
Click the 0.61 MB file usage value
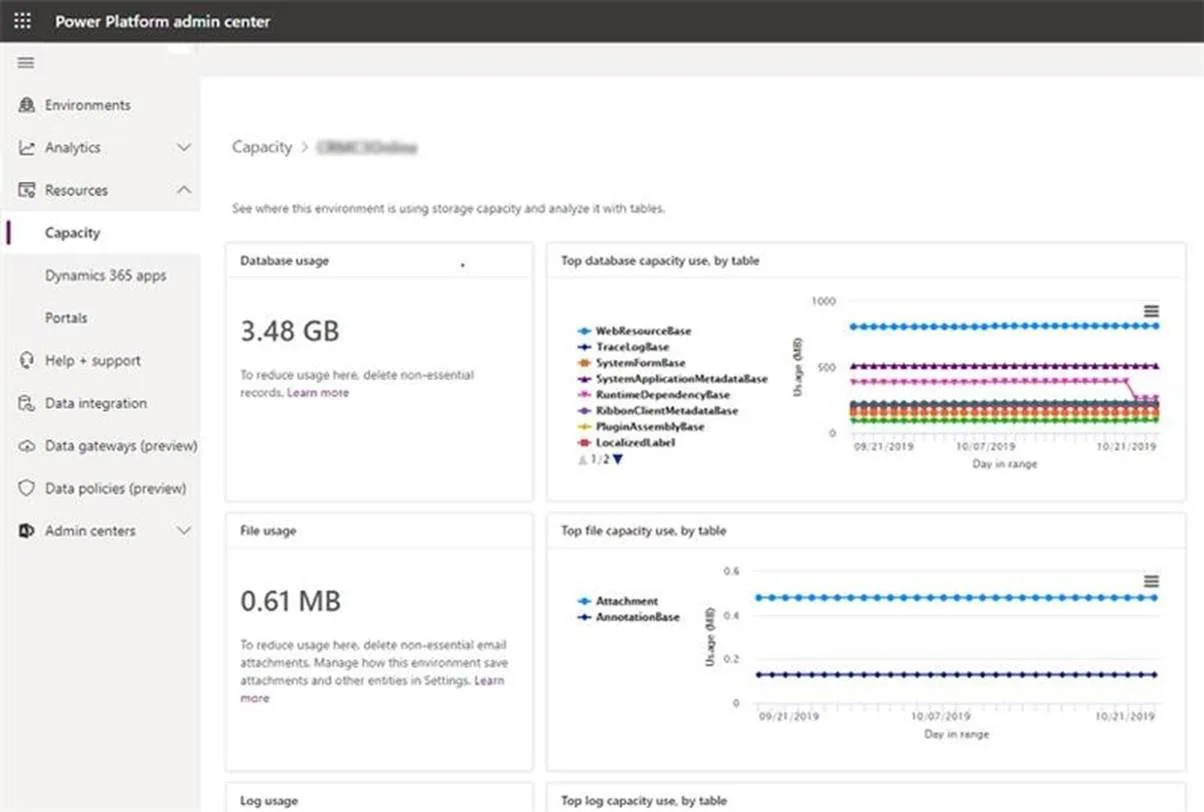tap(291, 601)
